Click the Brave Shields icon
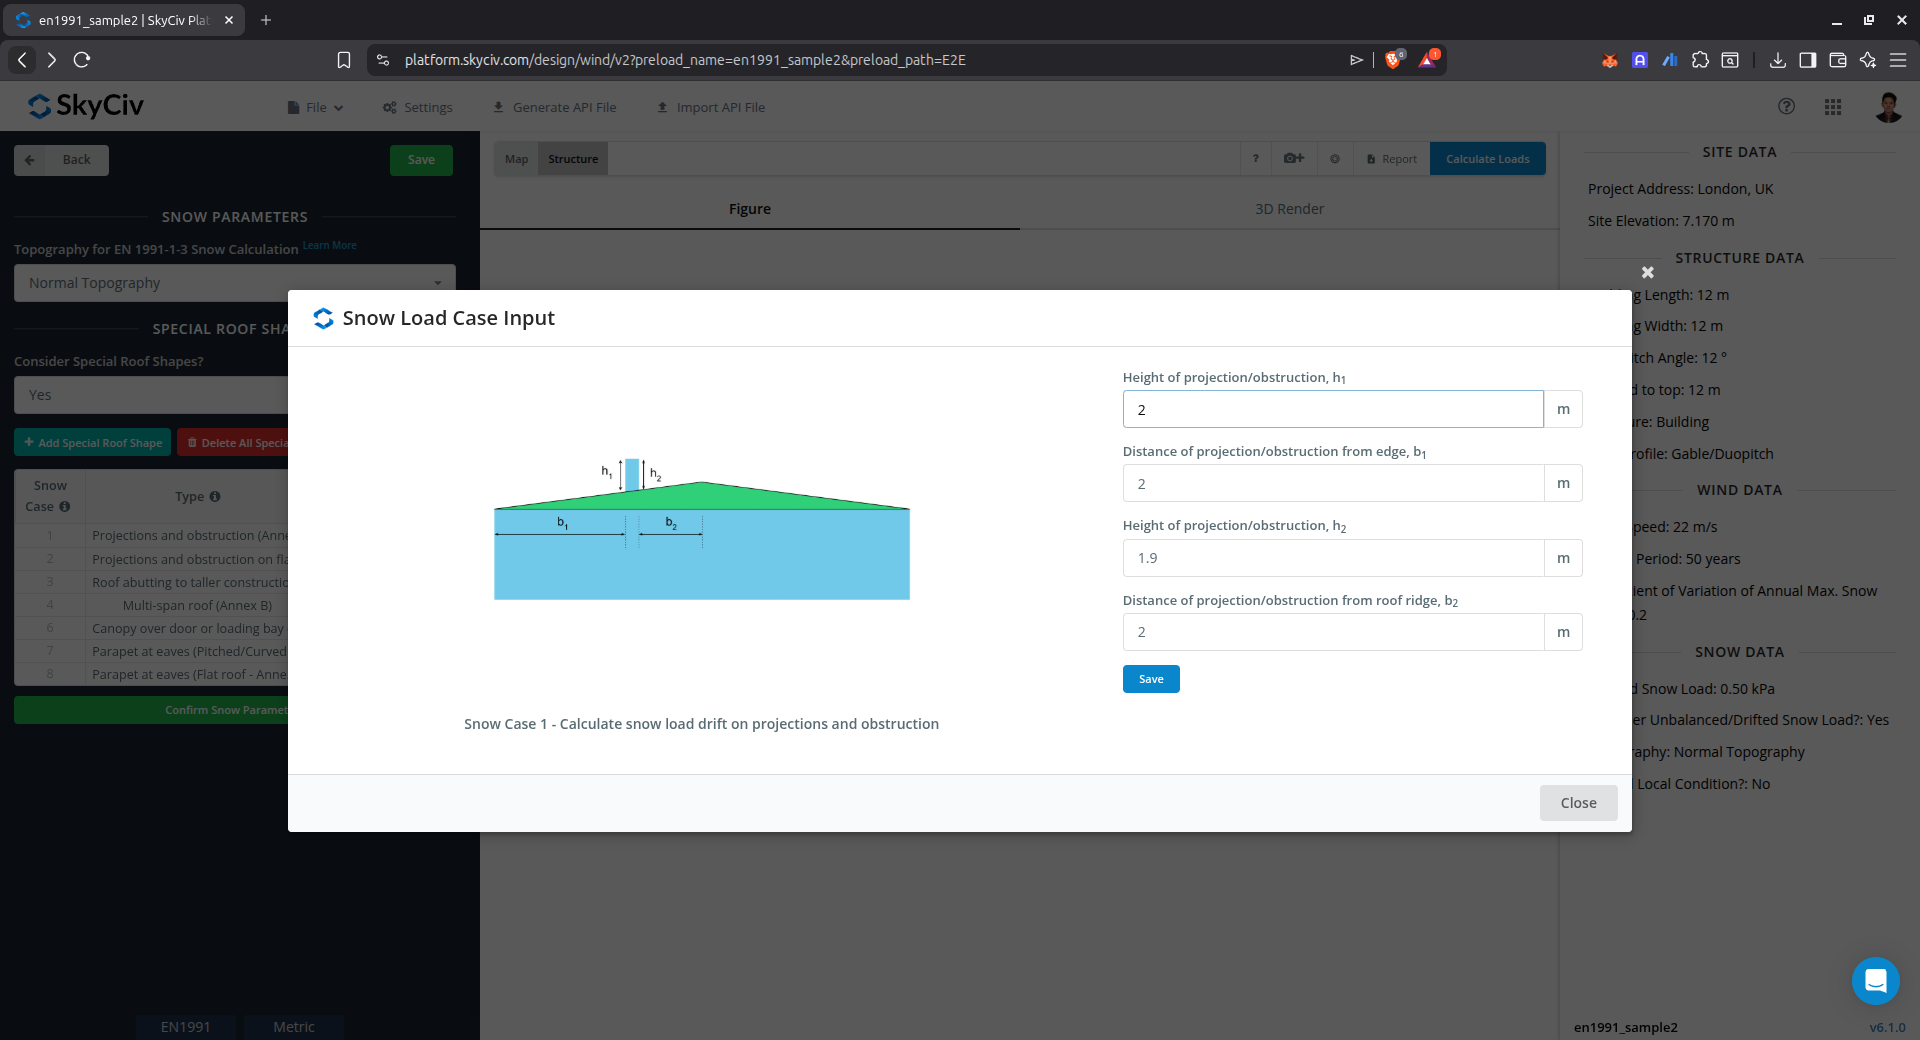 pyautogui.click(x=1392, y=60)
